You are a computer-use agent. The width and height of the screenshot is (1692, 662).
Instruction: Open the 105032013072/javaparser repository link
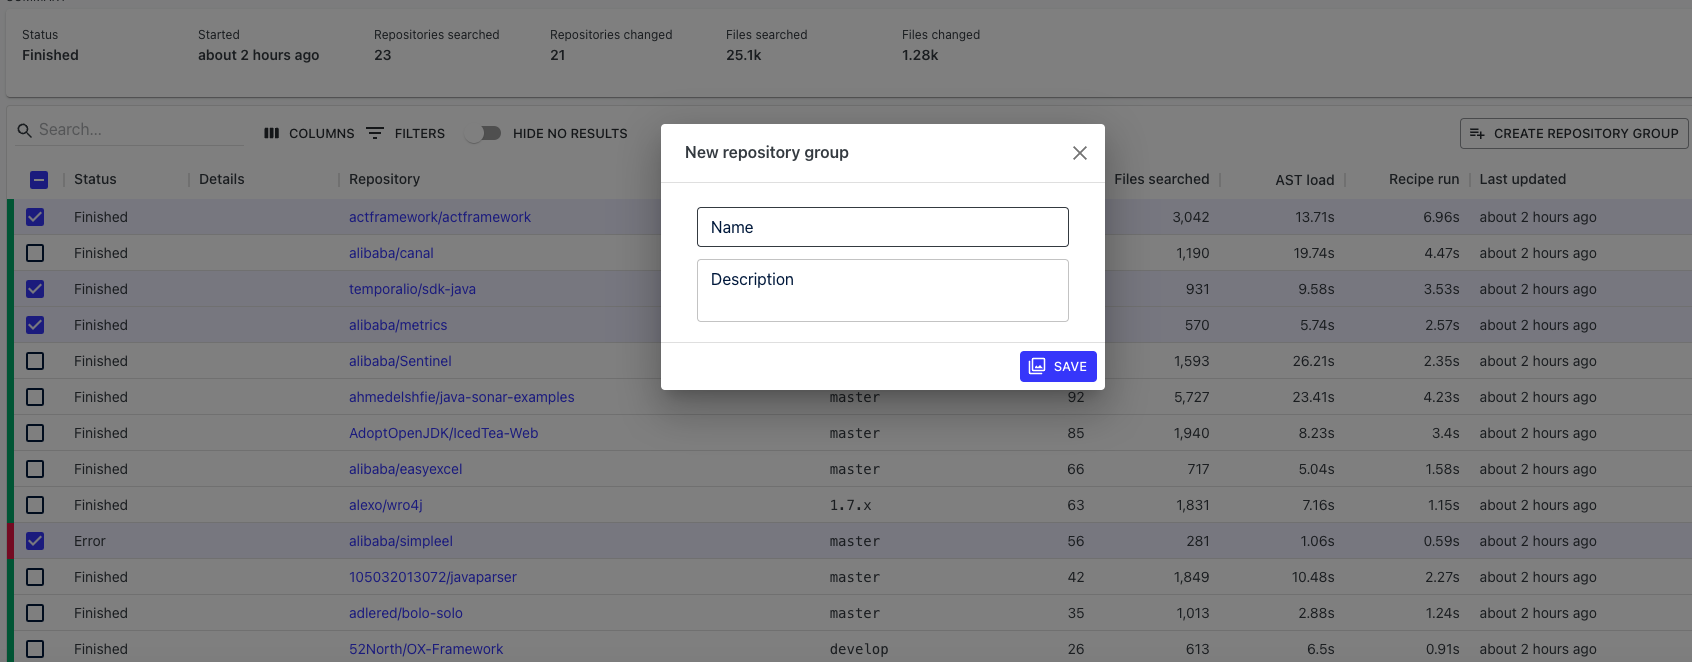(x=433, y=577)
